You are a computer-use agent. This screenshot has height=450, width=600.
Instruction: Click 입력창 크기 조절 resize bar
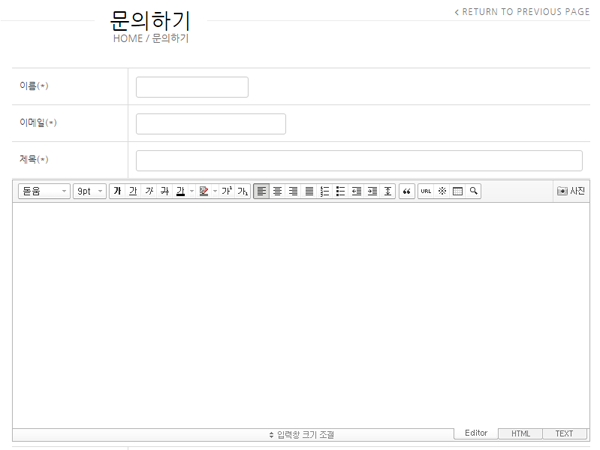(302, 435)
